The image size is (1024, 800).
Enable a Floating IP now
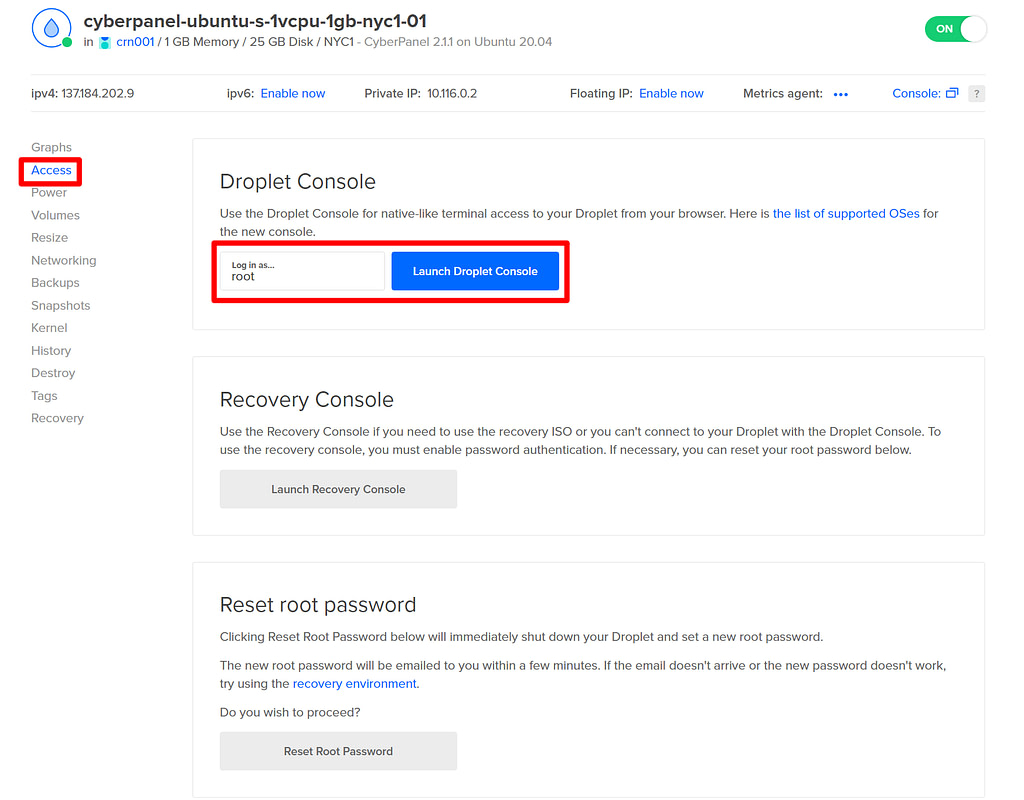pyautogui.click(x=671, y=93)
